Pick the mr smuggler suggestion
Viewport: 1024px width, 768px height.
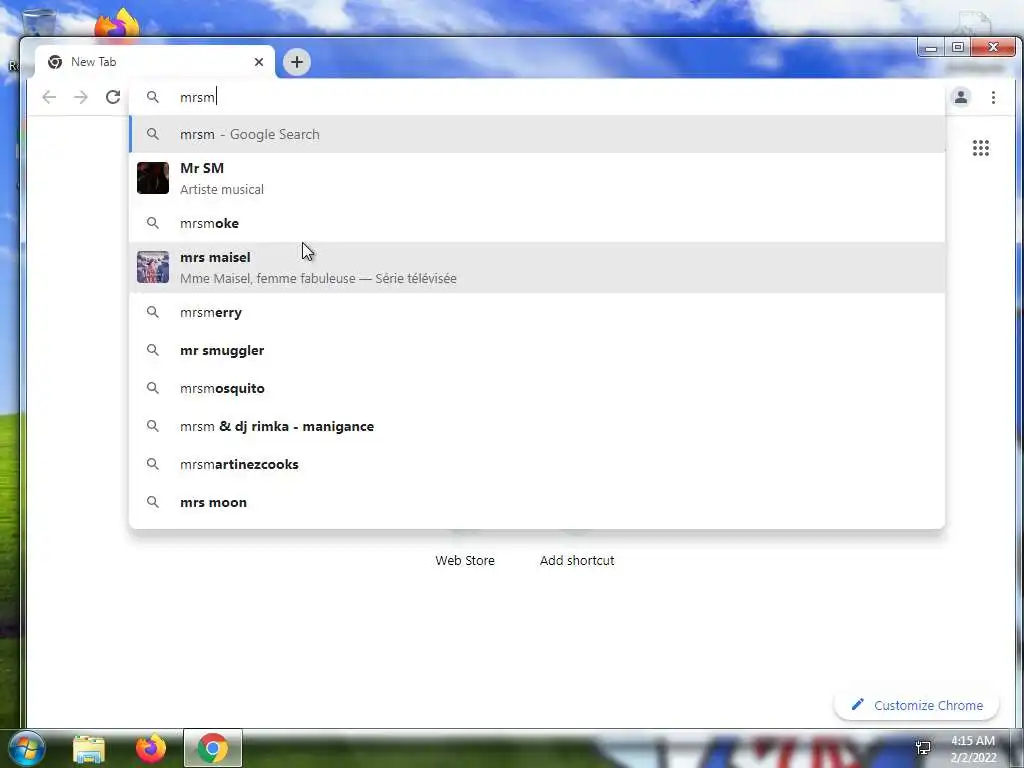click(537, 350)
